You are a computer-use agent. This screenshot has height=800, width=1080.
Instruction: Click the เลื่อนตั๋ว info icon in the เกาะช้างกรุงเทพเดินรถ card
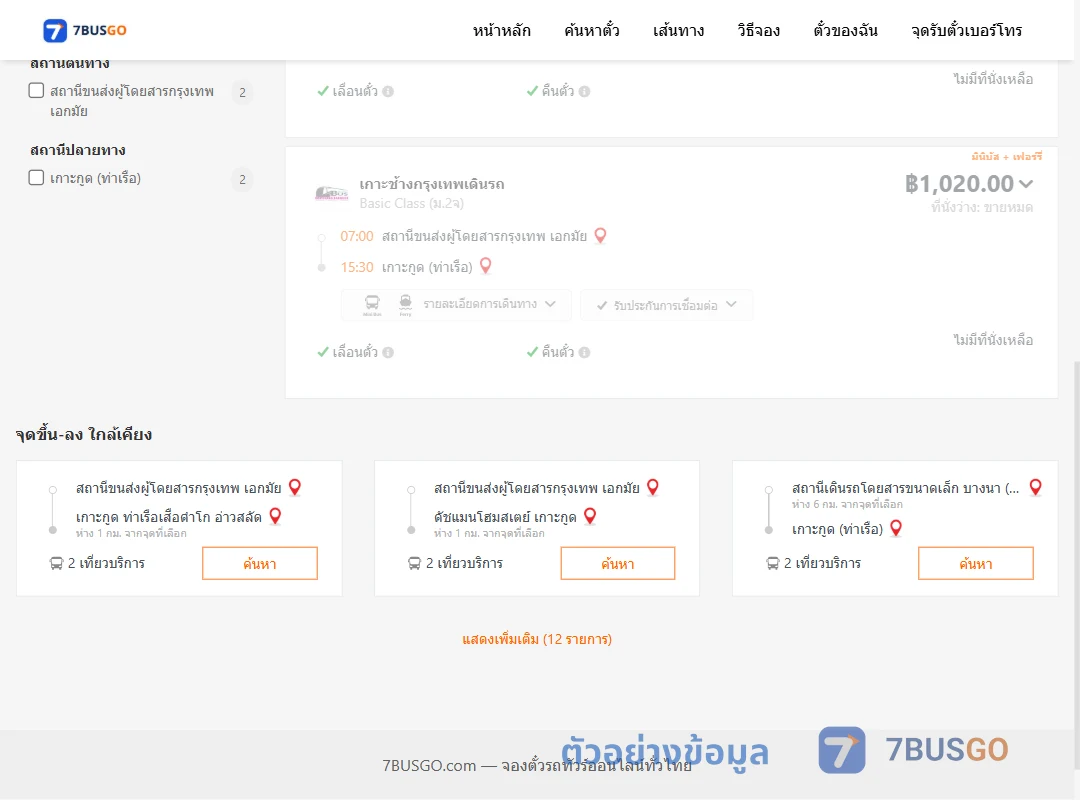[x=388, y=352]
